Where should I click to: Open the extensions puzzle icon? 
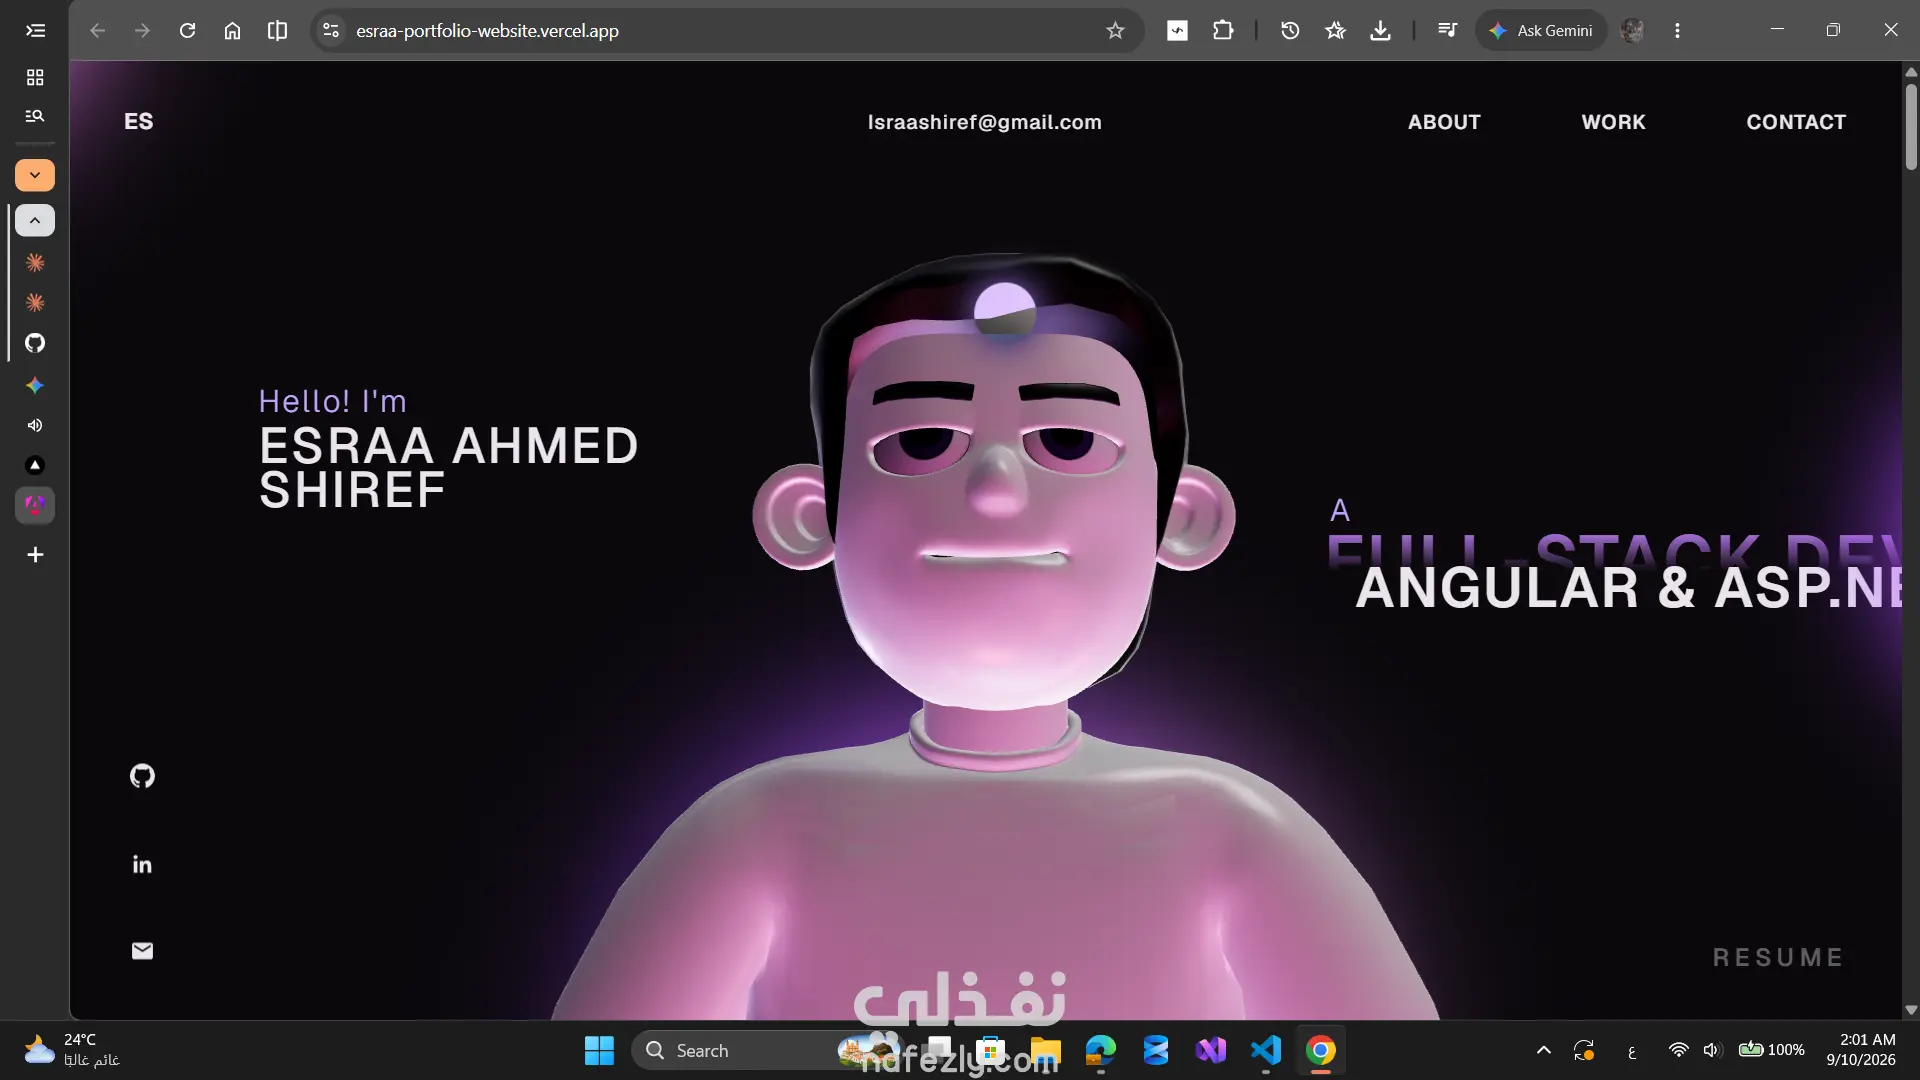coord(1223,31)
